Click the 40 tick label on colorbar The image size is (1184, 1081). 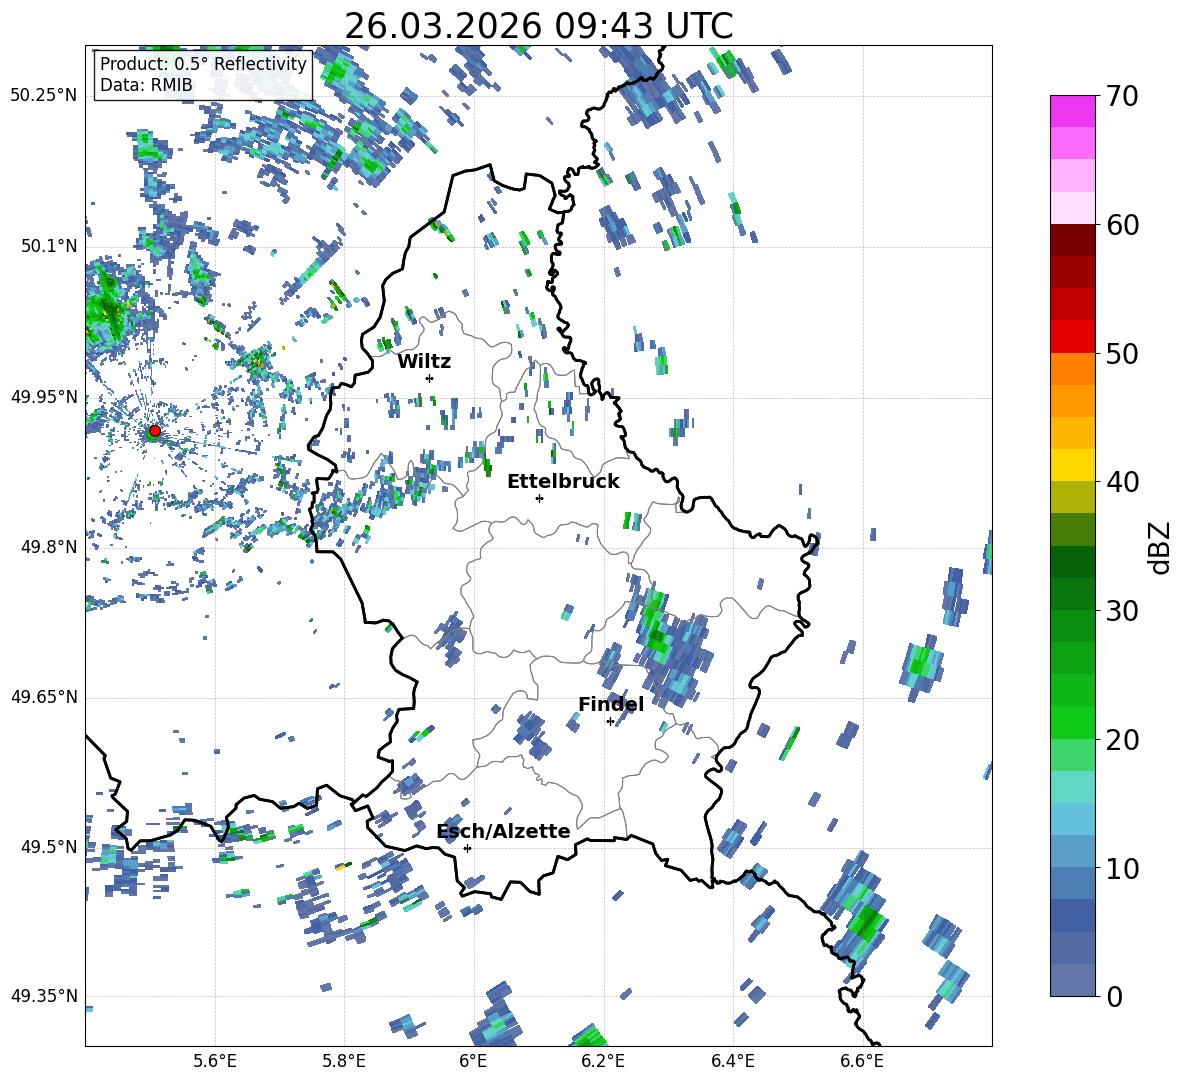coord(1121,482)
